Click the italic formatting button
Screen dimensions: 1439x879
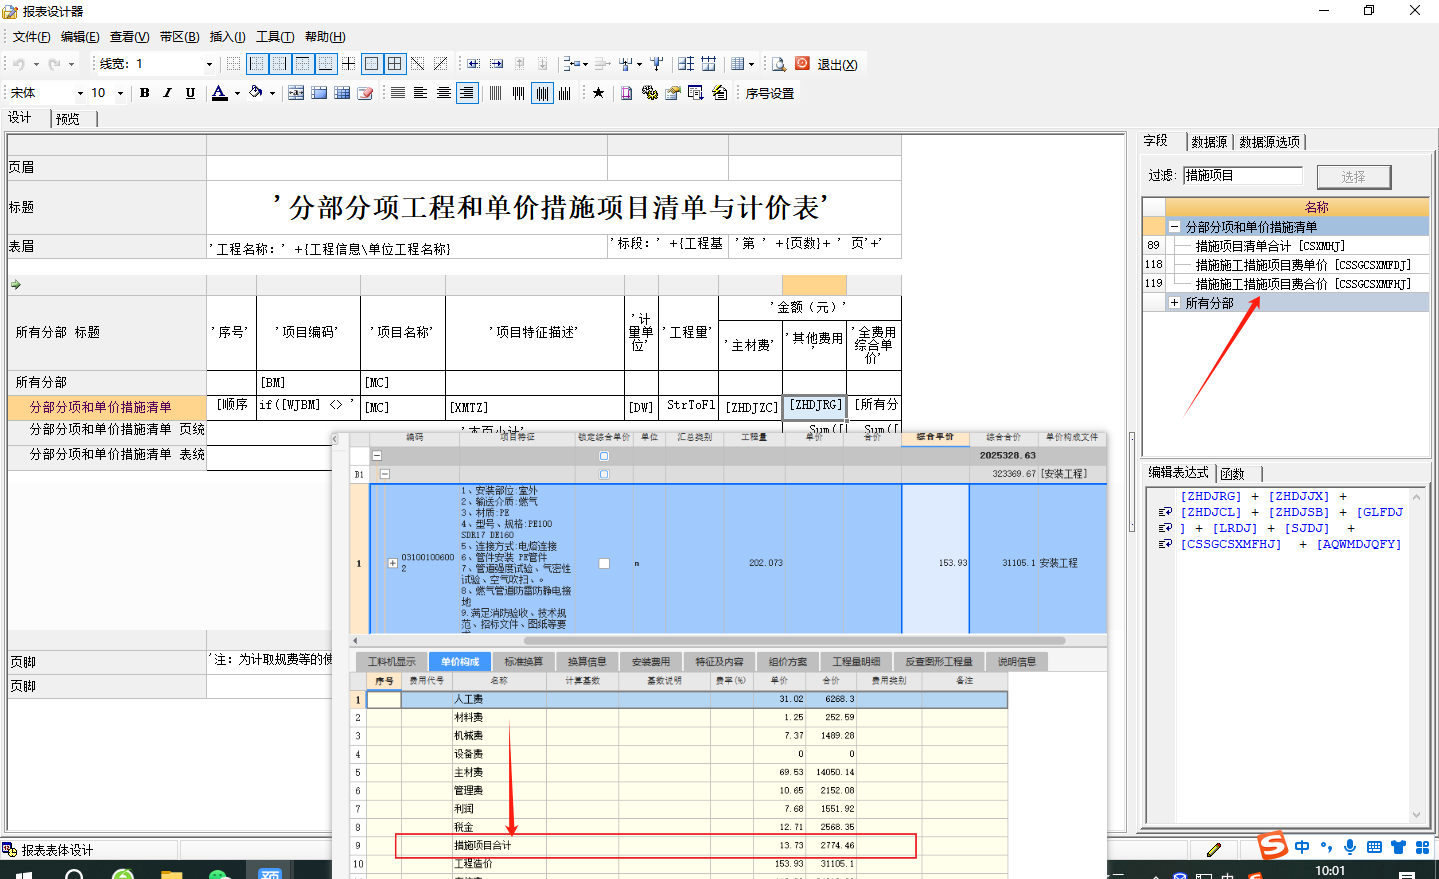pos(167,93)
